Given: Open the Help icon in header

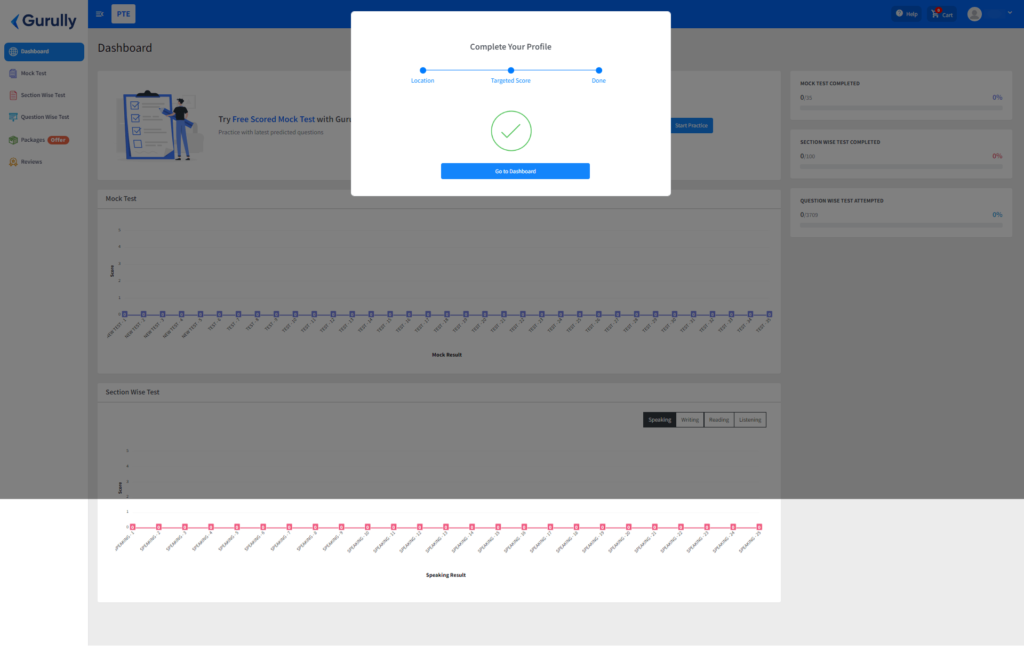Looking at the screenshot, I should [899, 14].
